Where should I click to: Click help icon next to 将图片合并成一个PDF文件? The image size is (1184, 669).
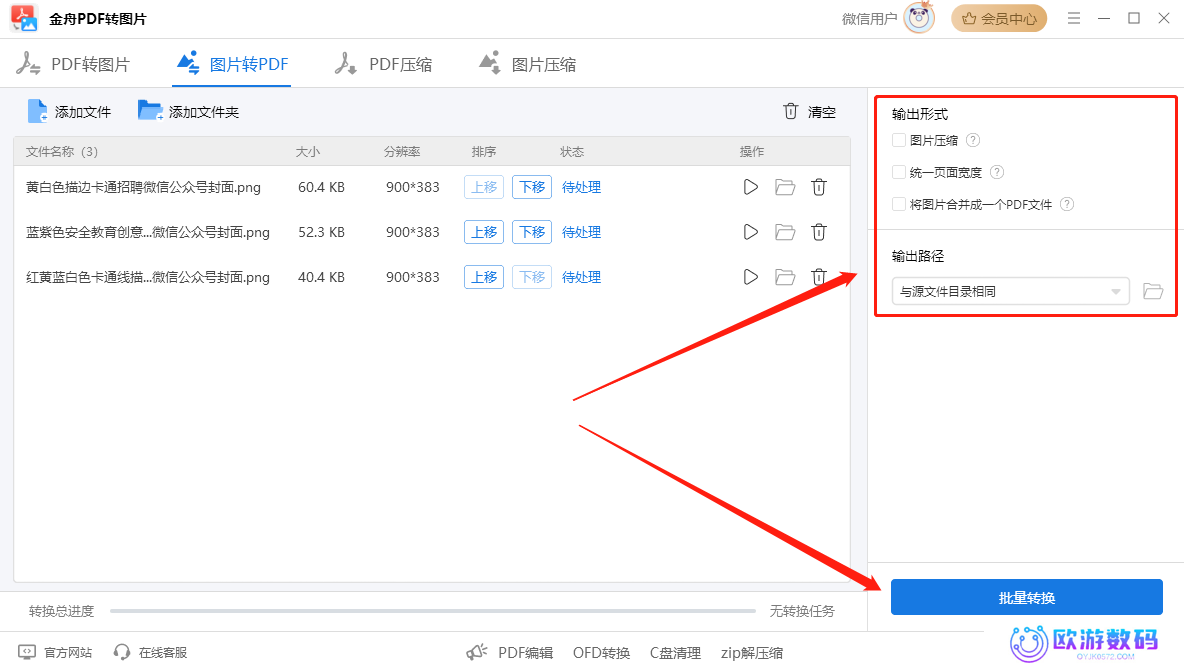pyautogui.click(x=1067, y=205)
